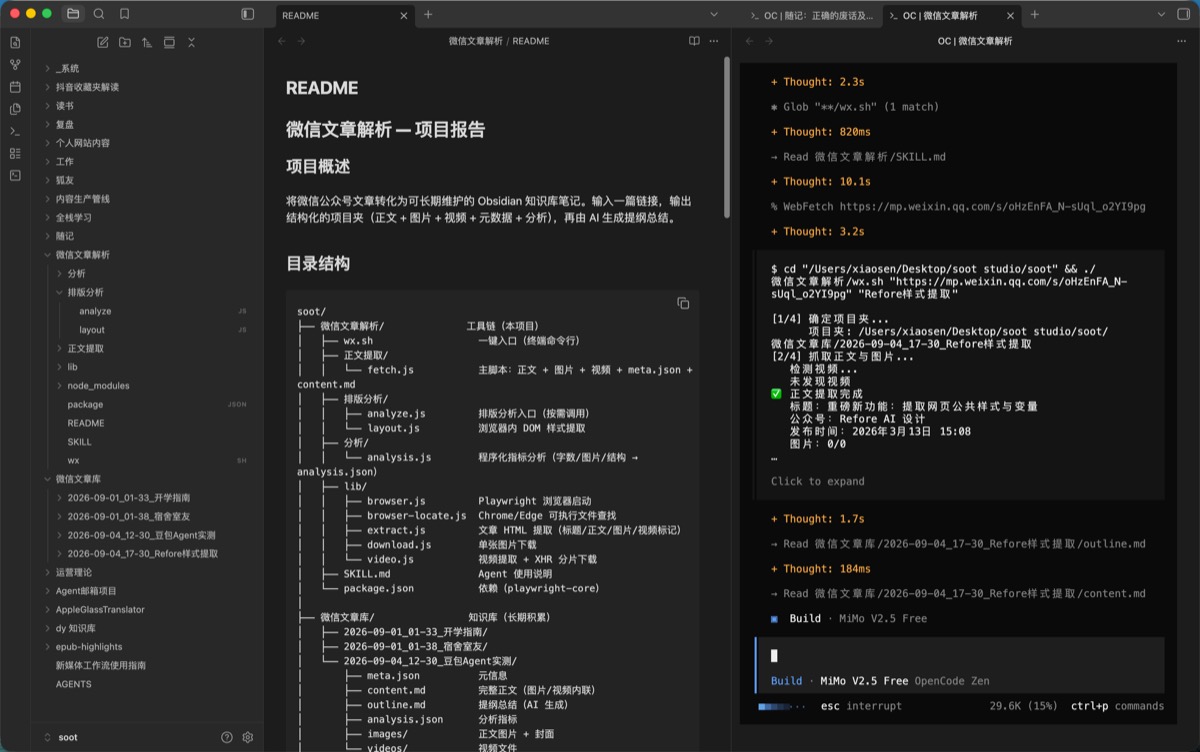Screen dimensions: 1200x752
Task: Open the bookmarks panel icon
Action: pos(124,14)
